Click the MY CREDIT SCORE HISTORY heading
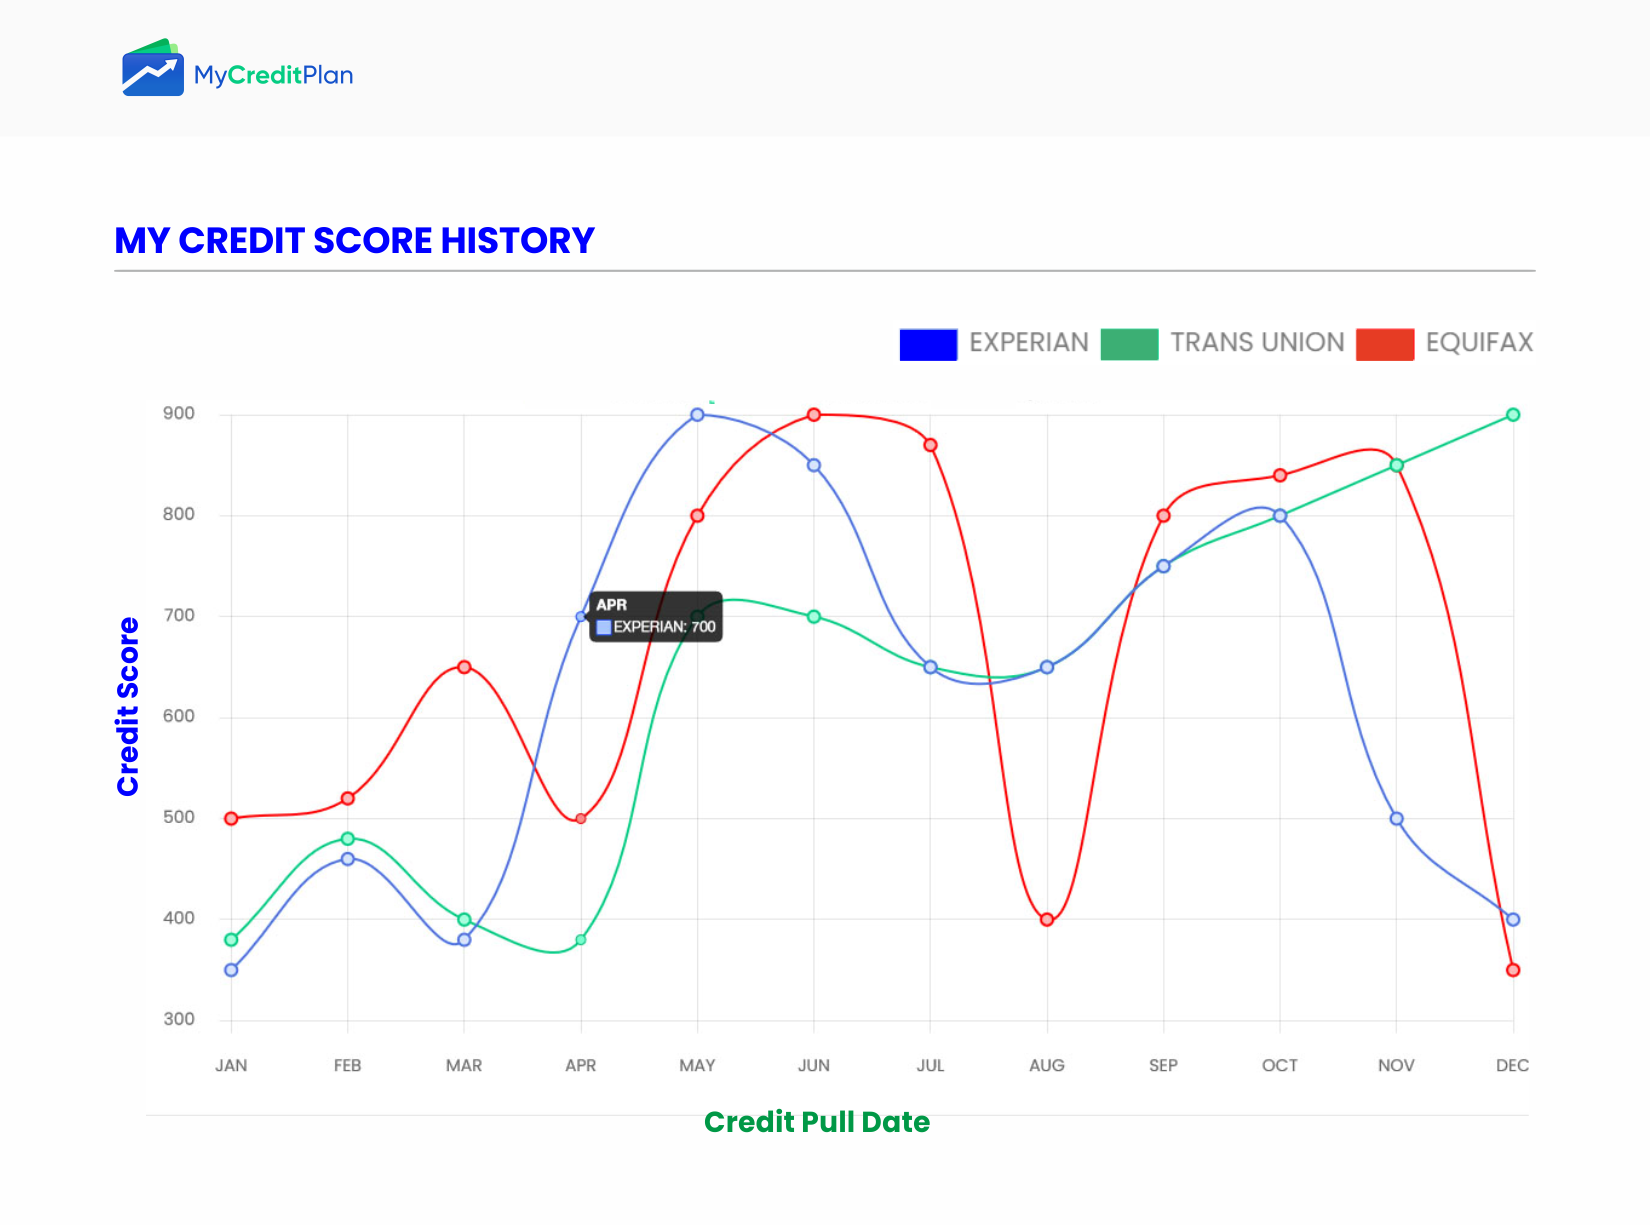Viewport: 1650px width, 1225px height. [x=354, y=241]
